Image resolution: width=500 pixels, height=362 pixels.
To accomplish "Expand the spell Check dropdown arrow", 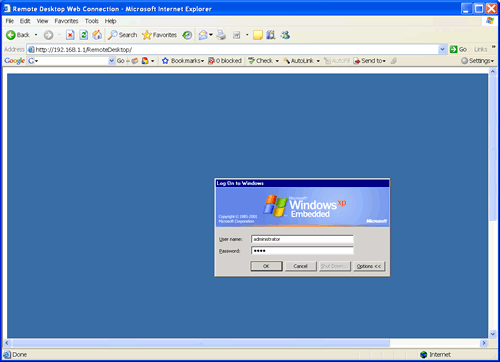I will [x=277, y=61].
